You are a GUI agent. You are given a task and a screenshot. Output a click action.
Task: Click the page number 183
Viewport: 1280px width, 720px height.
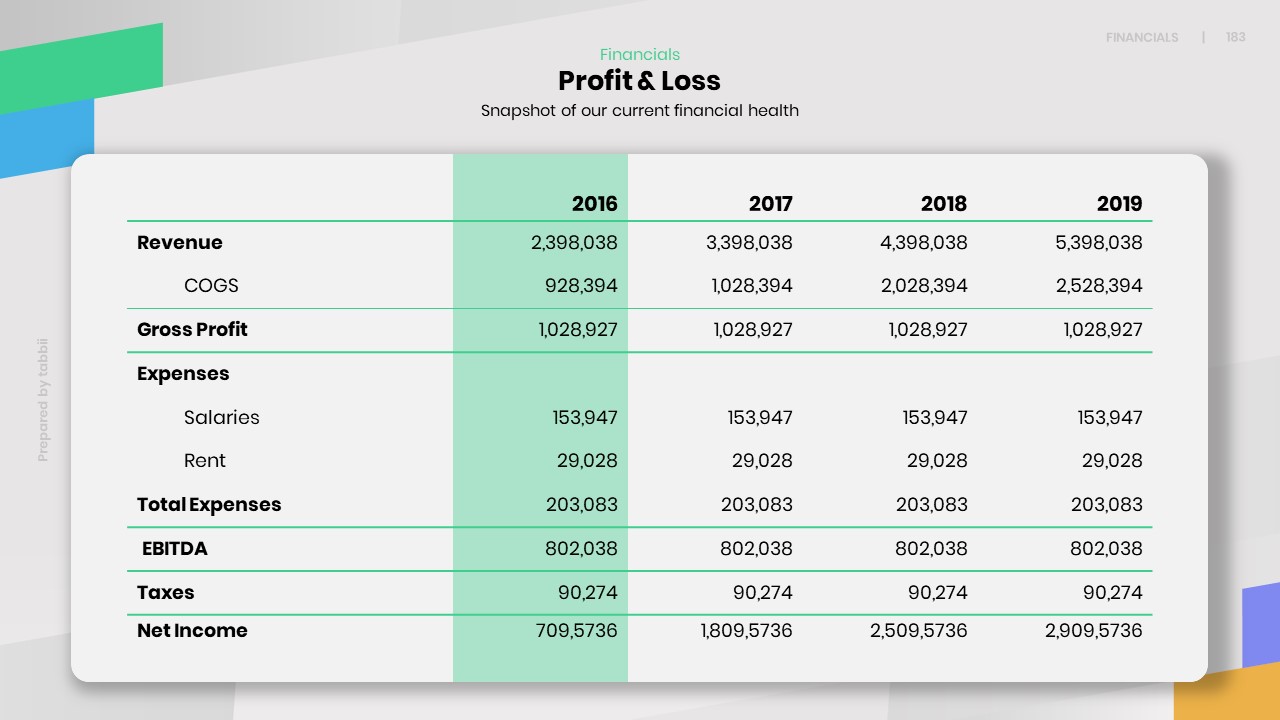click(1236, 38)
